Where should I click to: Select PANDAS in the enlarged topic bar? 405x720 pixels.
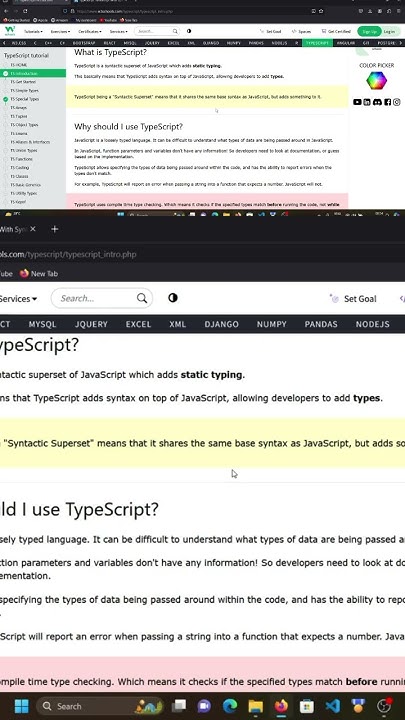click(321, 324)
